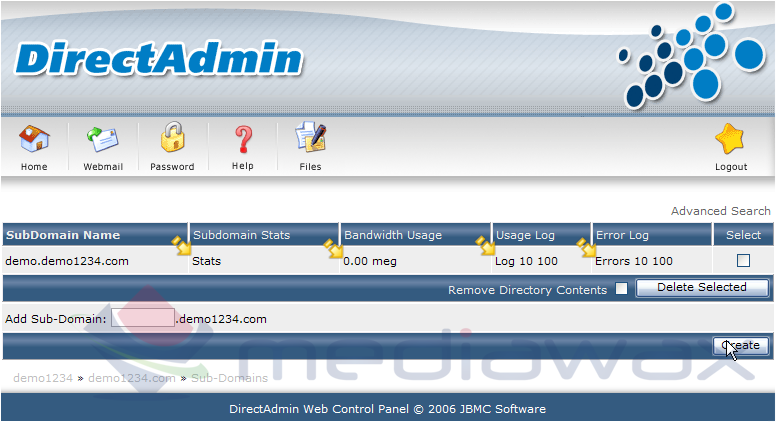The width and height of the screenshot is (776, 422).
Task: Open the demo.demo1234.com subdomain link
Action: [67, 261]
